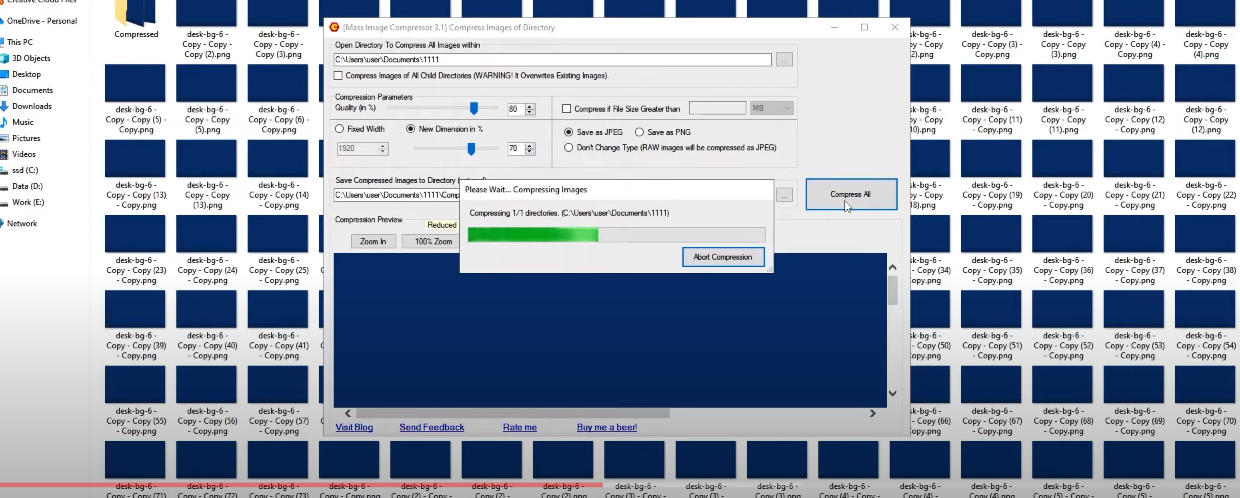Click the Quality spinner down arrow
Image resolution: width=1240 pixels, height=498 pixels.
point(528,112)
